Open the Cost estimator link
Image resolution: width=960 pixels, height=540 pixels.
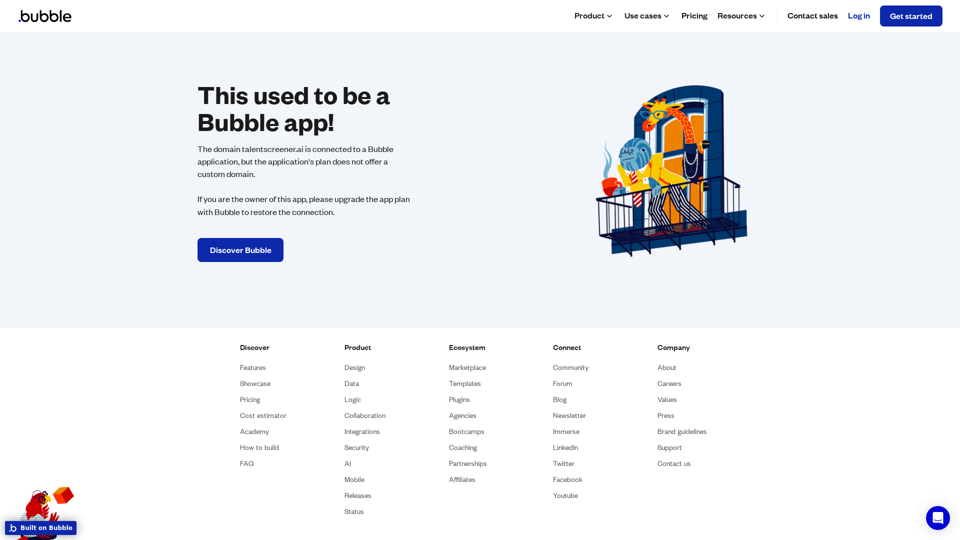[263, 415]
